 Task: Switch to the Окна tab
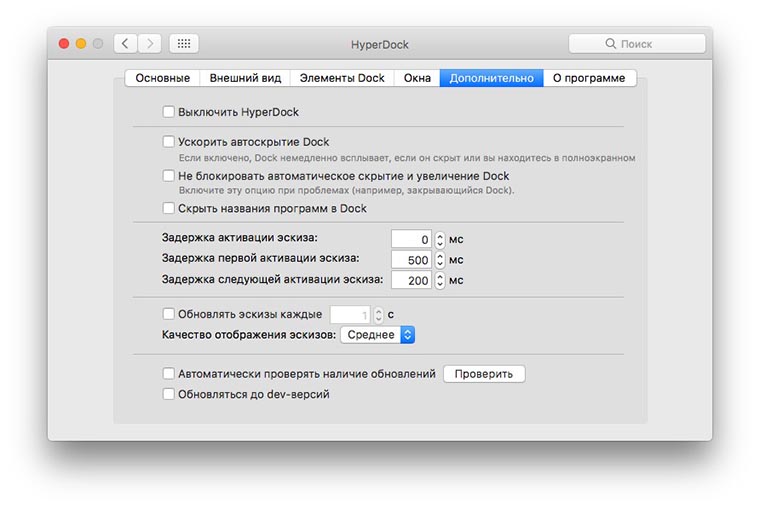[x=417, y=78]
